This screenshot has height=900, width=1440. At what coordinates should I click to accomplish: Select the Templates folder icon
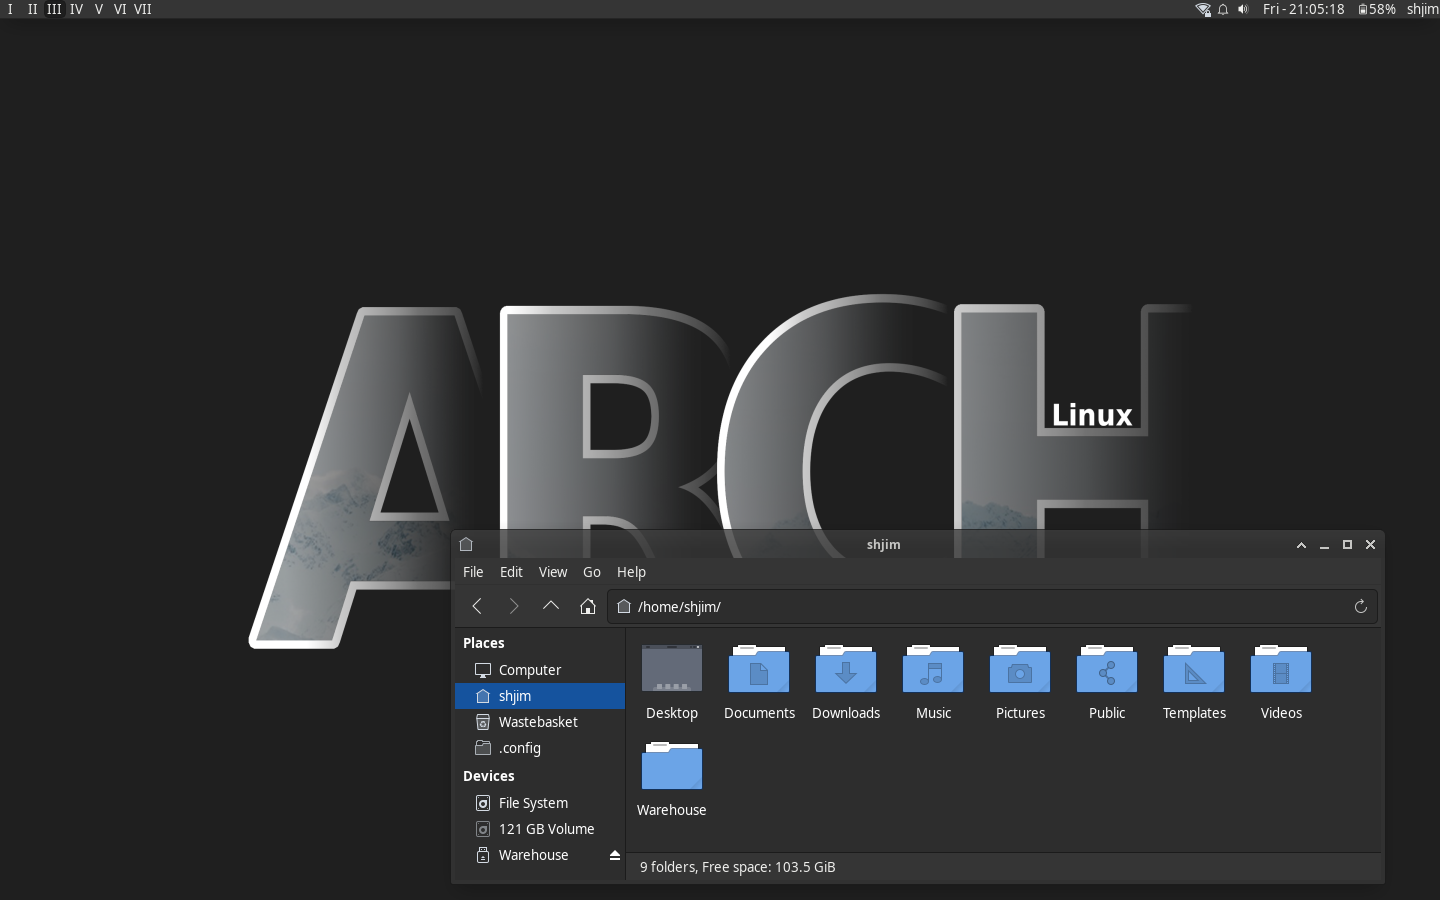click(x=1194, y=669)
